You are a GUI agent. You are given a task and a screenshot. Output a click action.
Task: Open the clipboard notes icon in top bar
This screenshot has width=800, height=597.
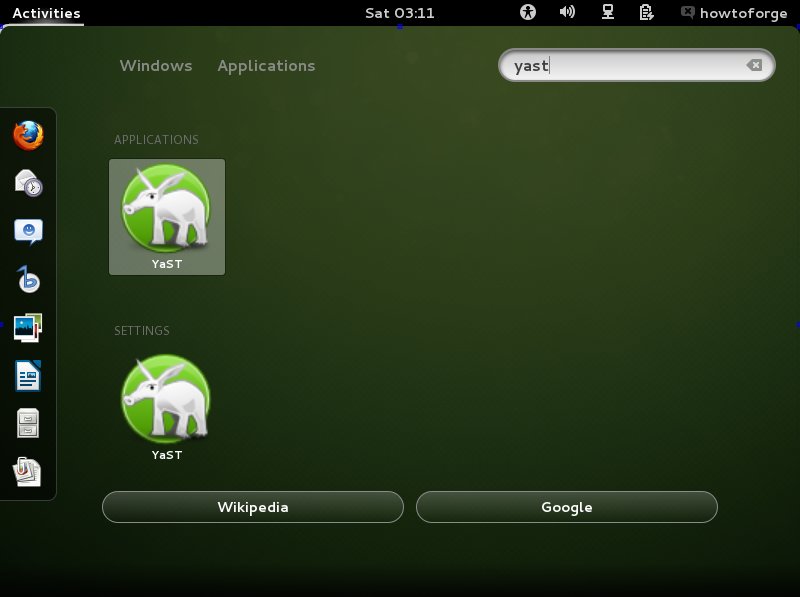point(646,12)
